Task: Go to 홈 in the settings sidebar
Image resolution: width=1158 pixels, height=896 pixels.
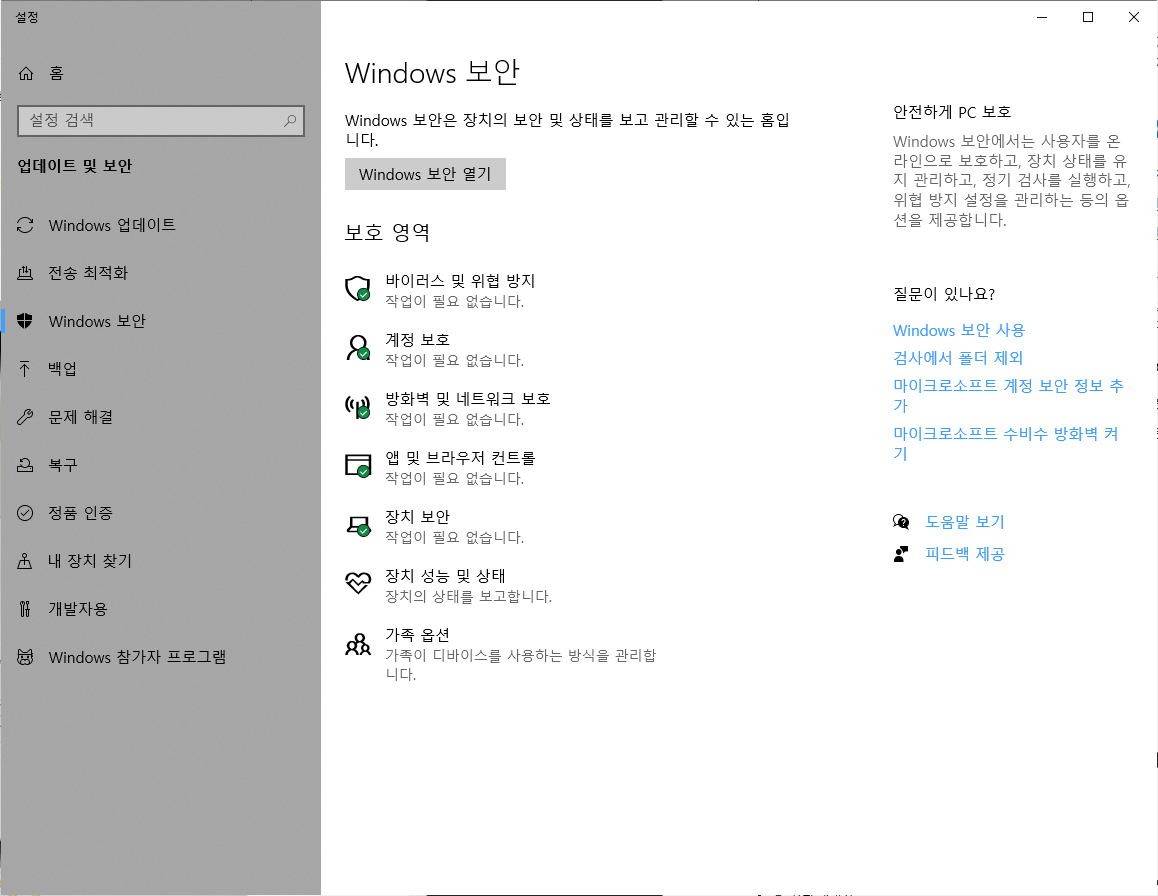Action: tap(161, 73)
